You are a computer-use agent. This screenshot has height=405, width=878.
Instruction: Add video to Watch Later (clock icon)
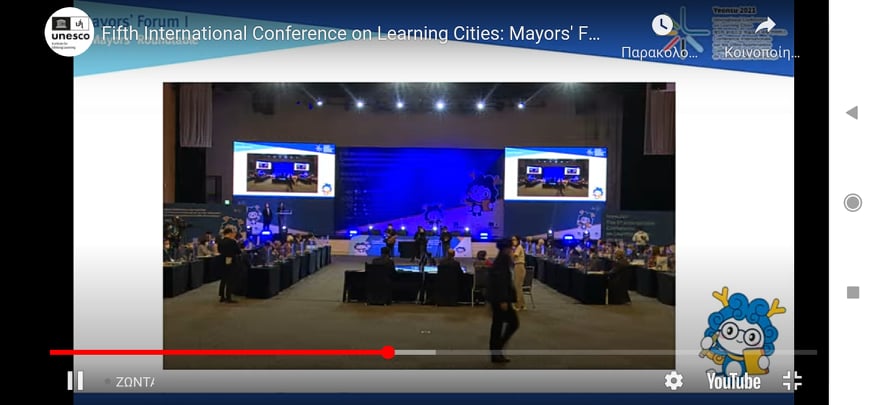coord(662,25)
